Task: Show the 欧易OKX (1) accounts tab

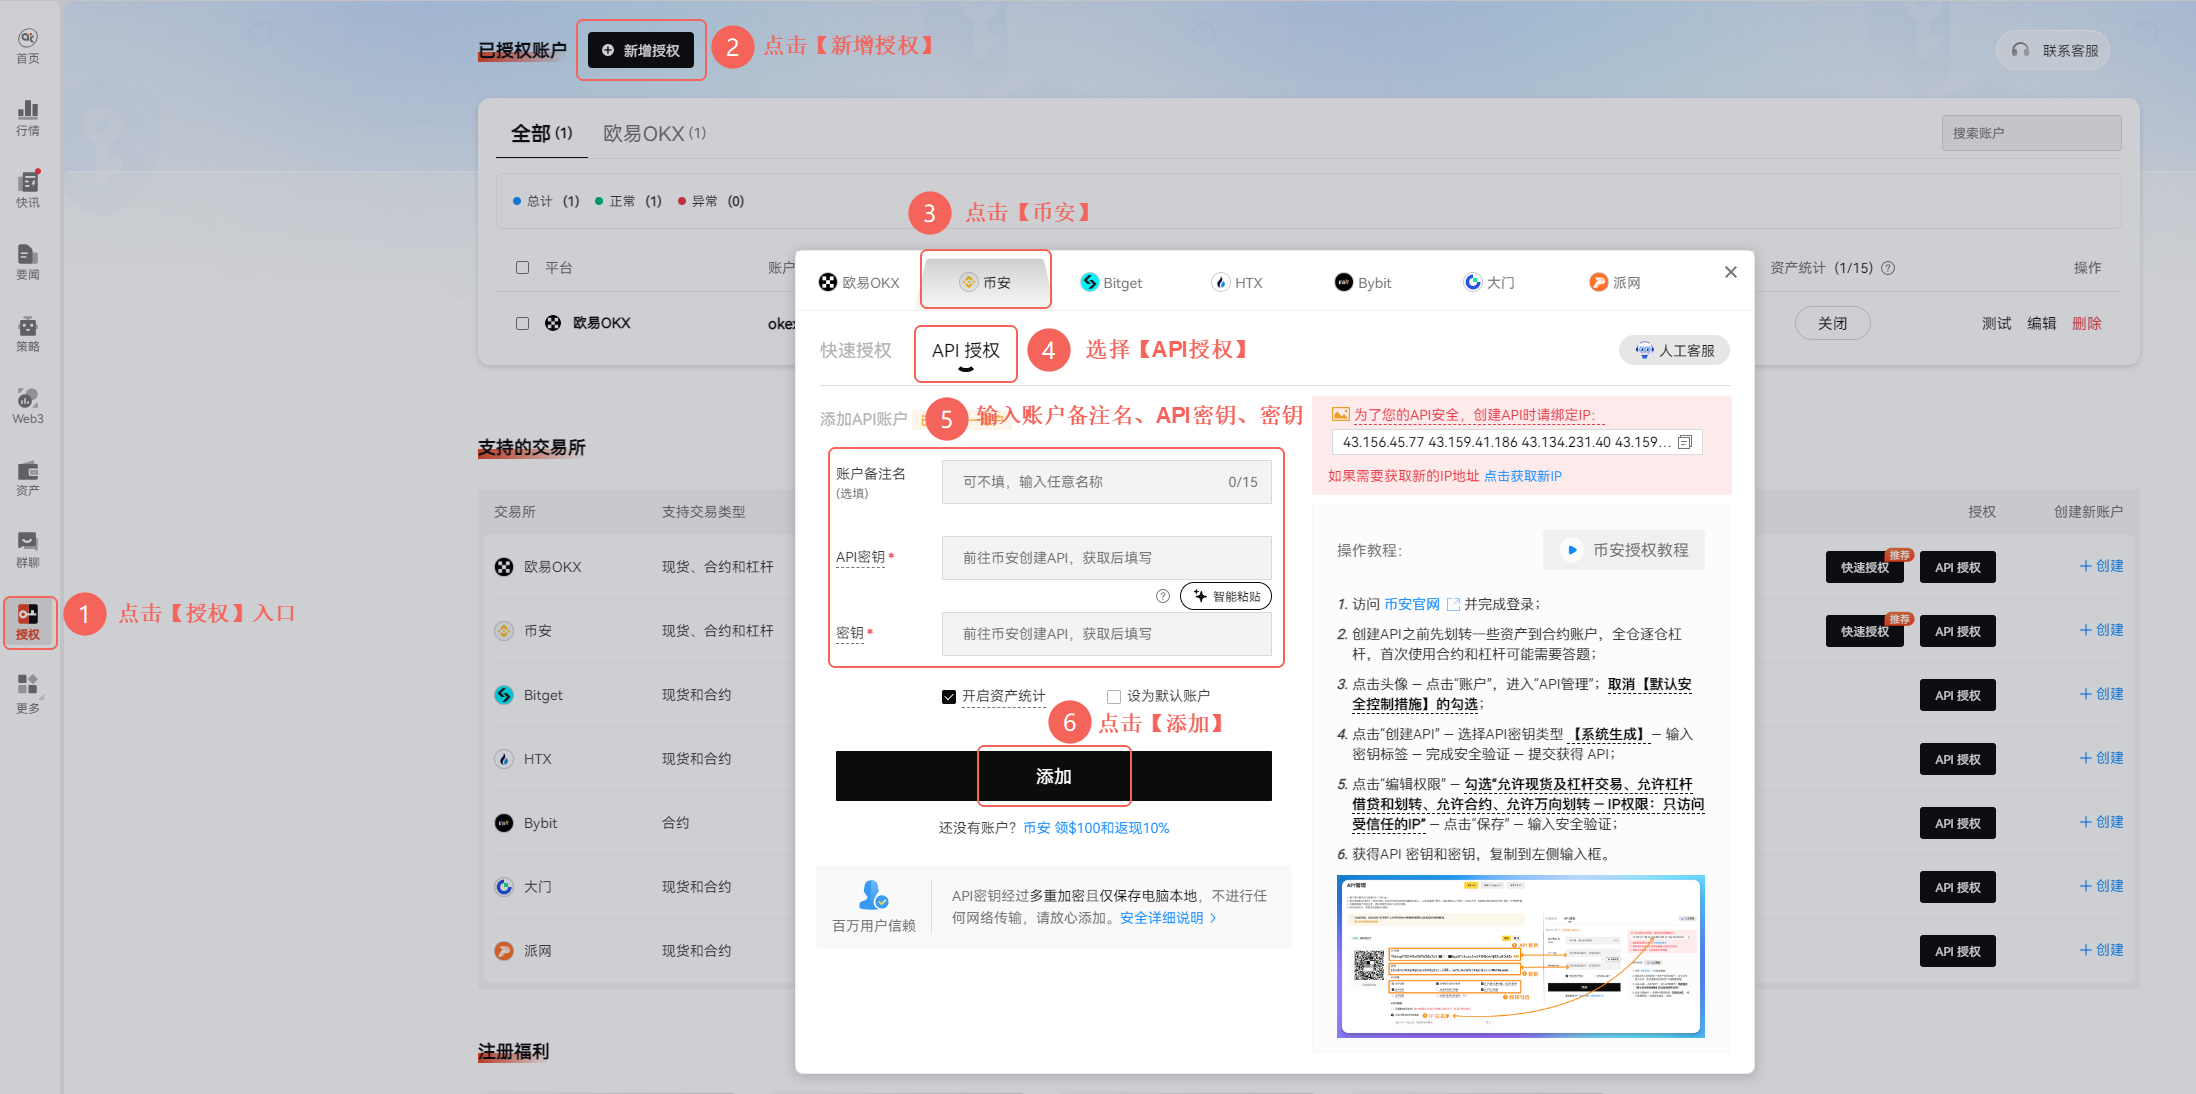Action: 654,134
